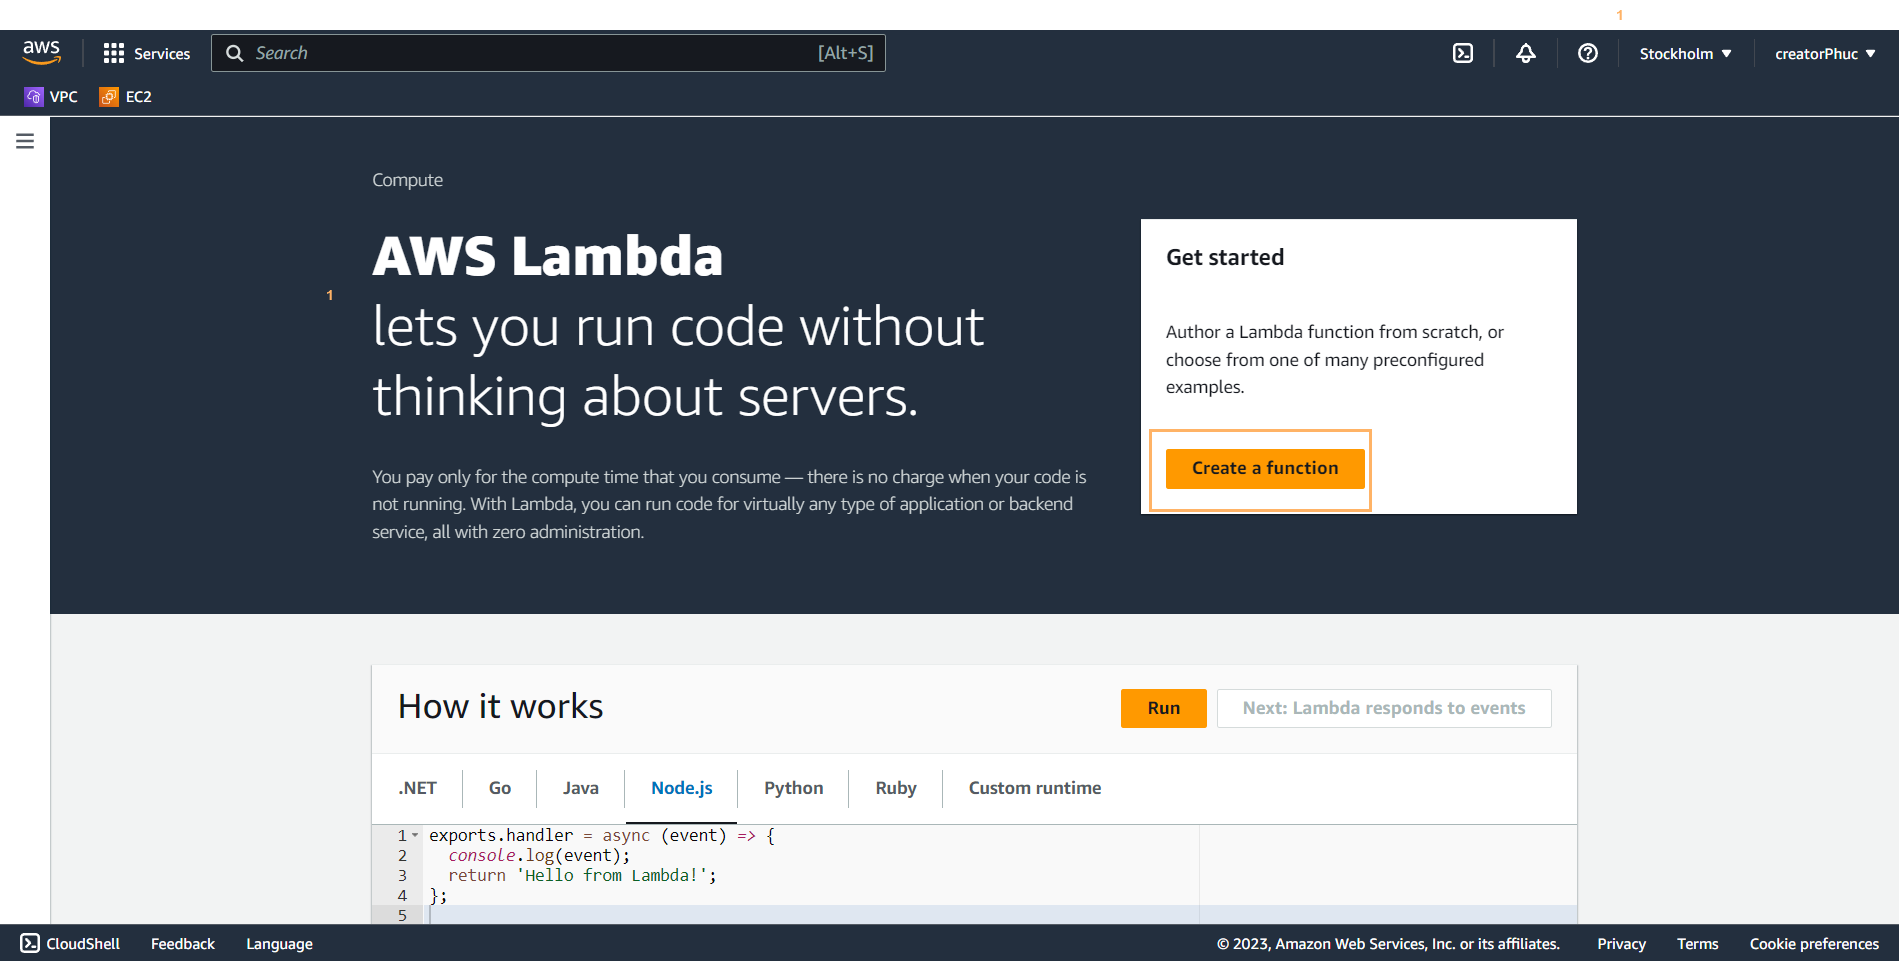
Task: Select the .NET tab
Action: point(418,788)
